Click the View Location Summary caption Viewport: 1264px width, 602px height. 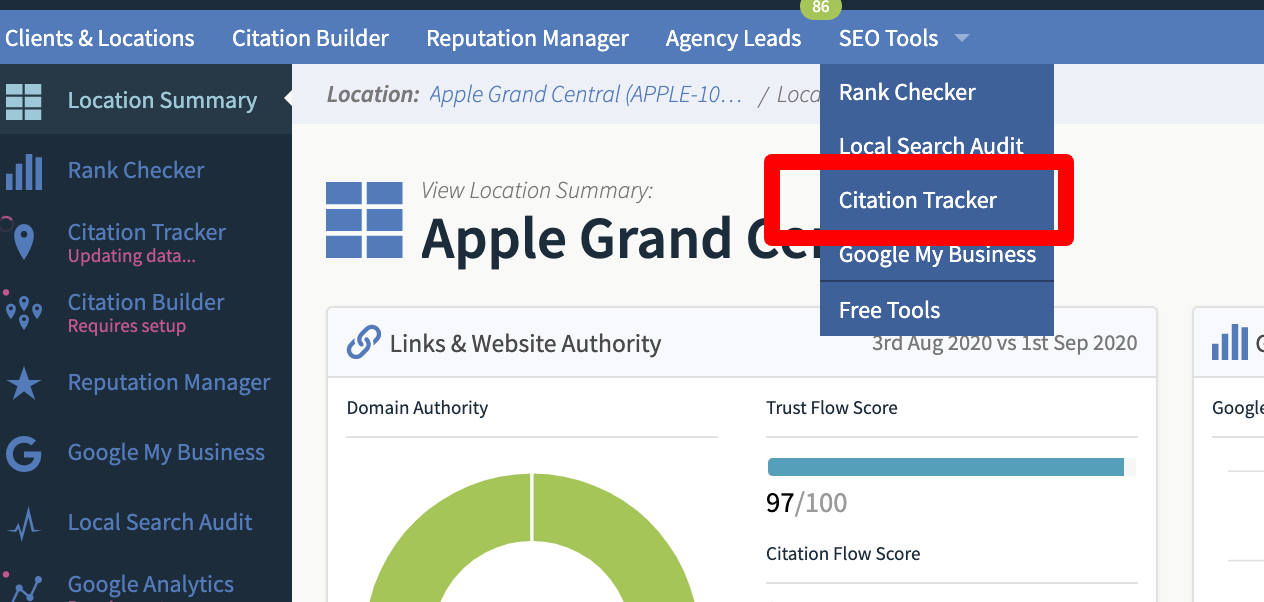click(x=537, y=190)
